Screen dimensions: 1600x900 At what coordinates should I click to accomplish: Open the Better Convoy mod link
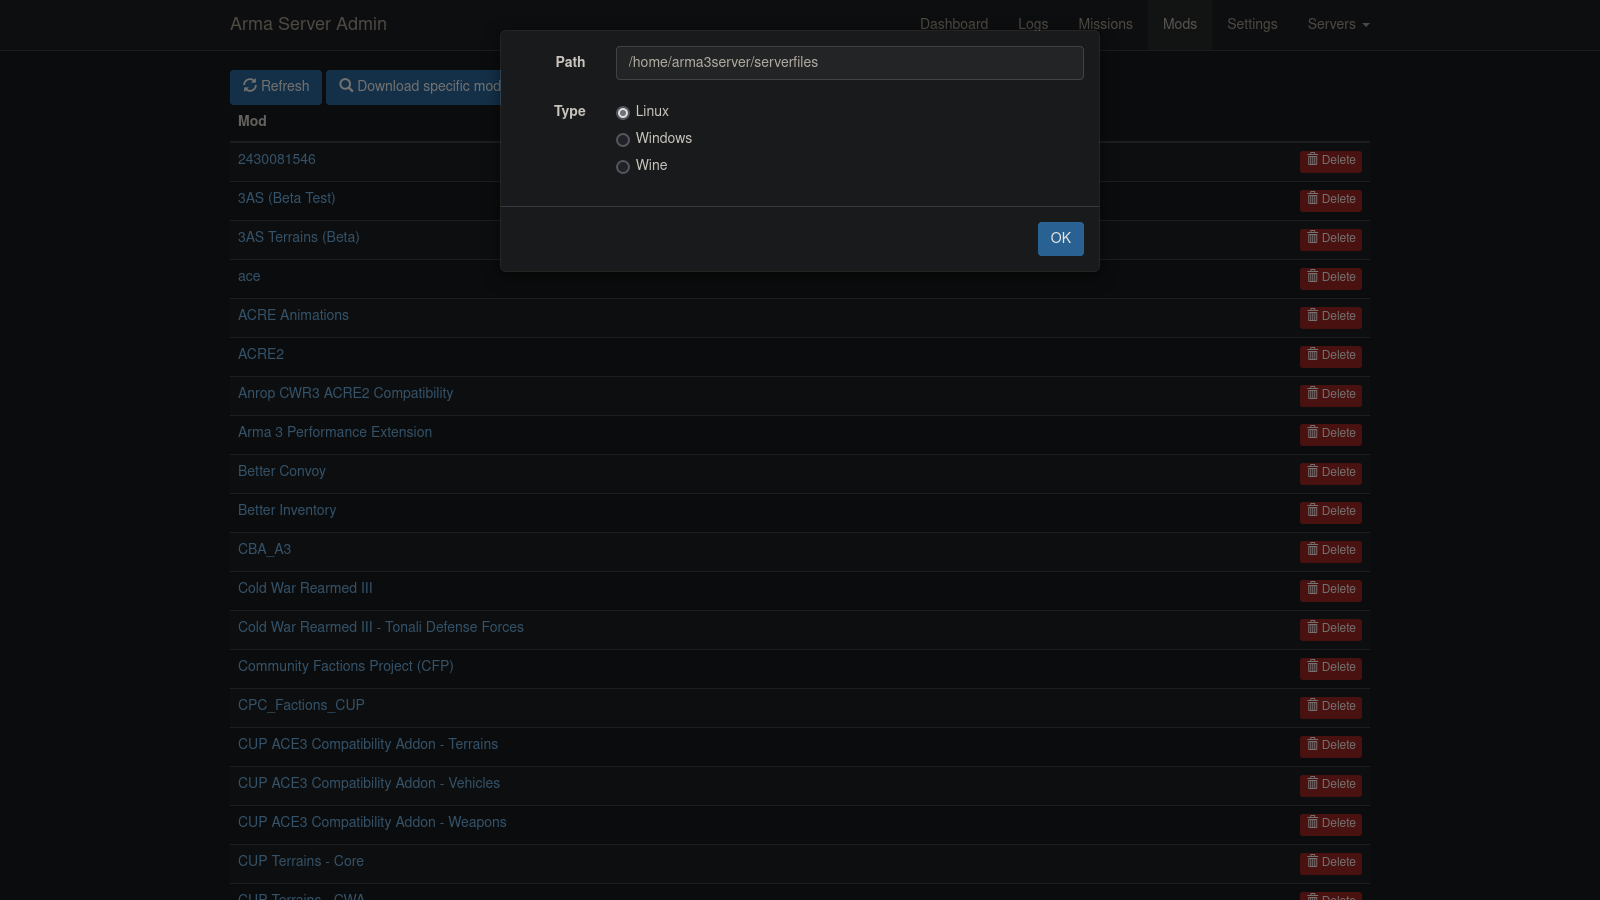pyautogui.click(x=282, y=471)
